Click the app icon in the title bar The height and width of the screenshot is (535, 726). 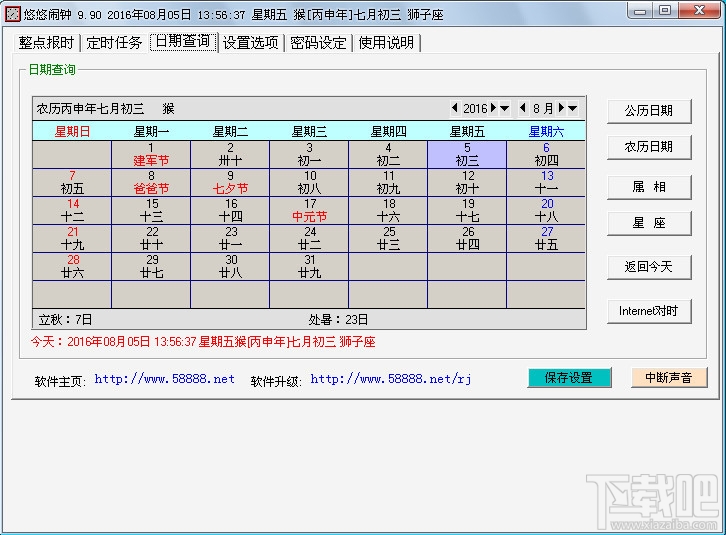(x=13, y=14)
